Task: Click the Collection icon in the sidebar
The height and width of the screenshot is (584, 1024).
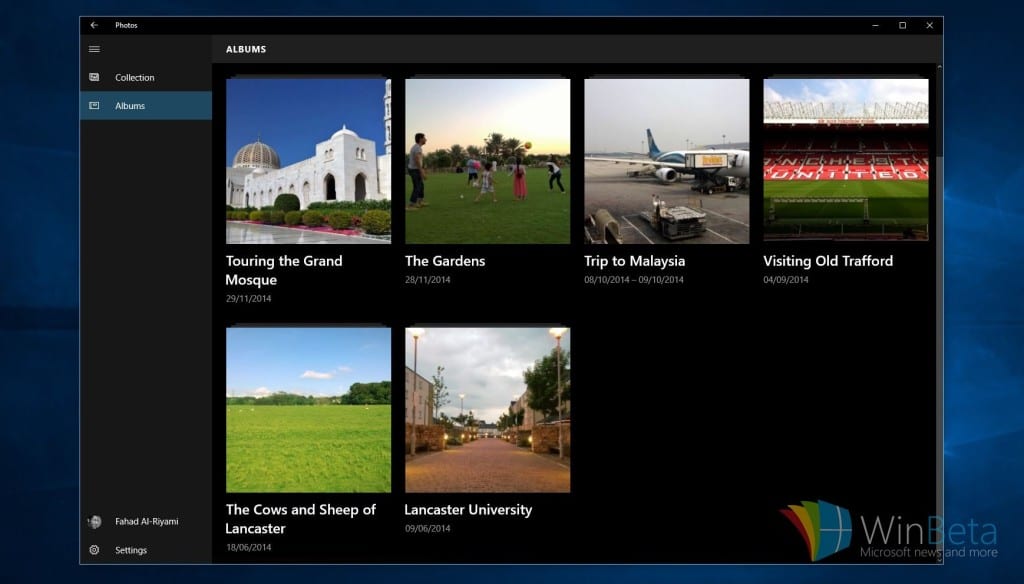Action: 94,77
